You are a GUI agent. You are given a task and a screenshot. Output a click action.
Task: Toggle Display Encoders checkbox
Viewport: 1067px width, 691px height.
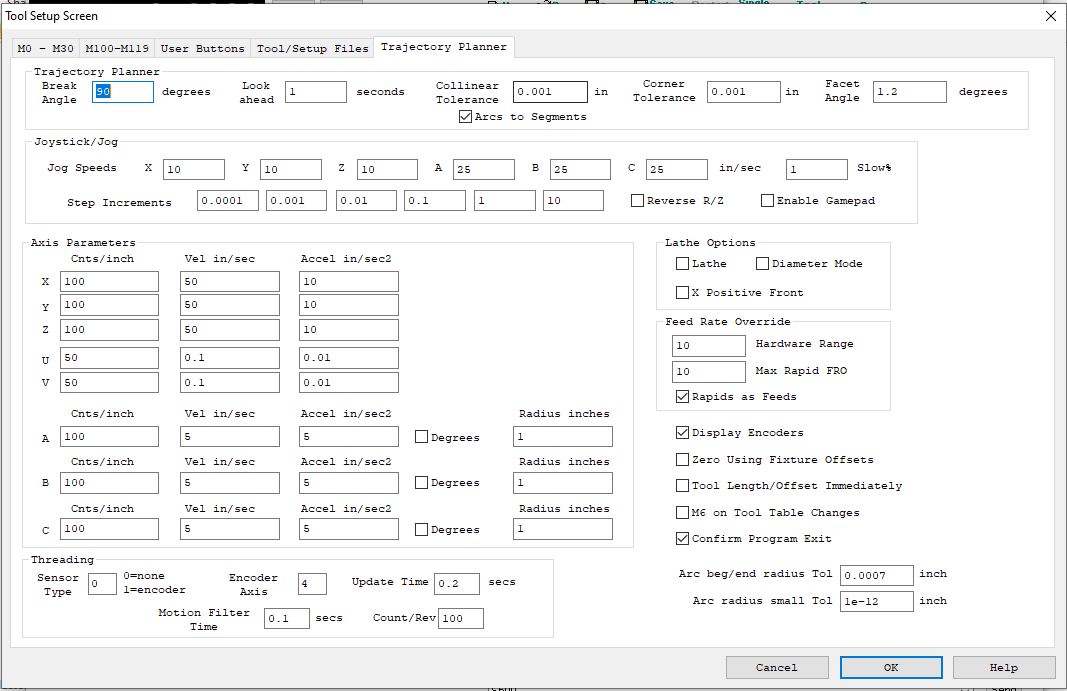(x=683, y=433)
